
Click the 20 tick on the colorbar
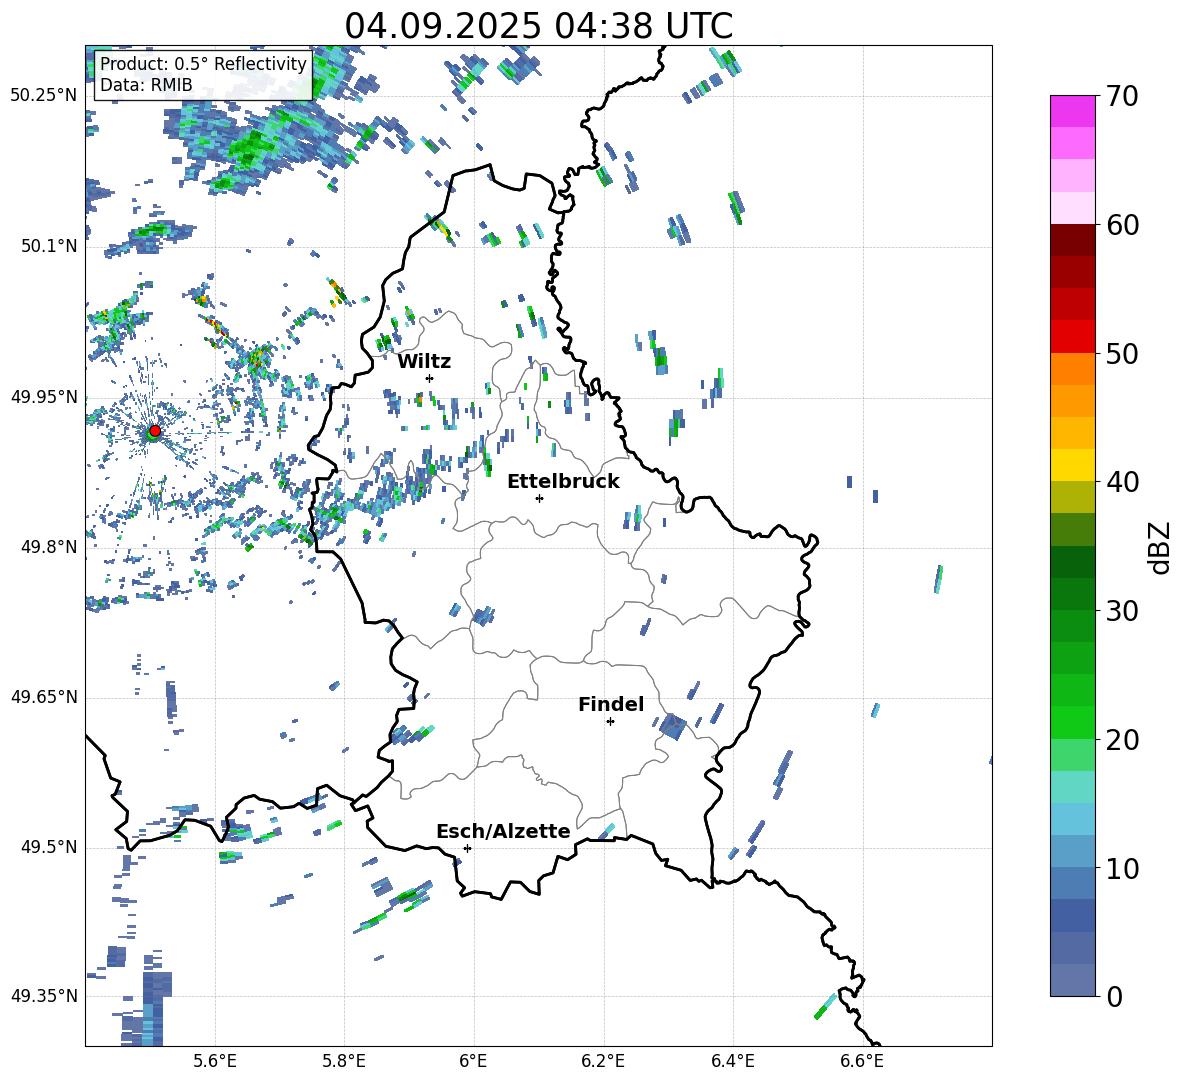tap(1122, 740)
